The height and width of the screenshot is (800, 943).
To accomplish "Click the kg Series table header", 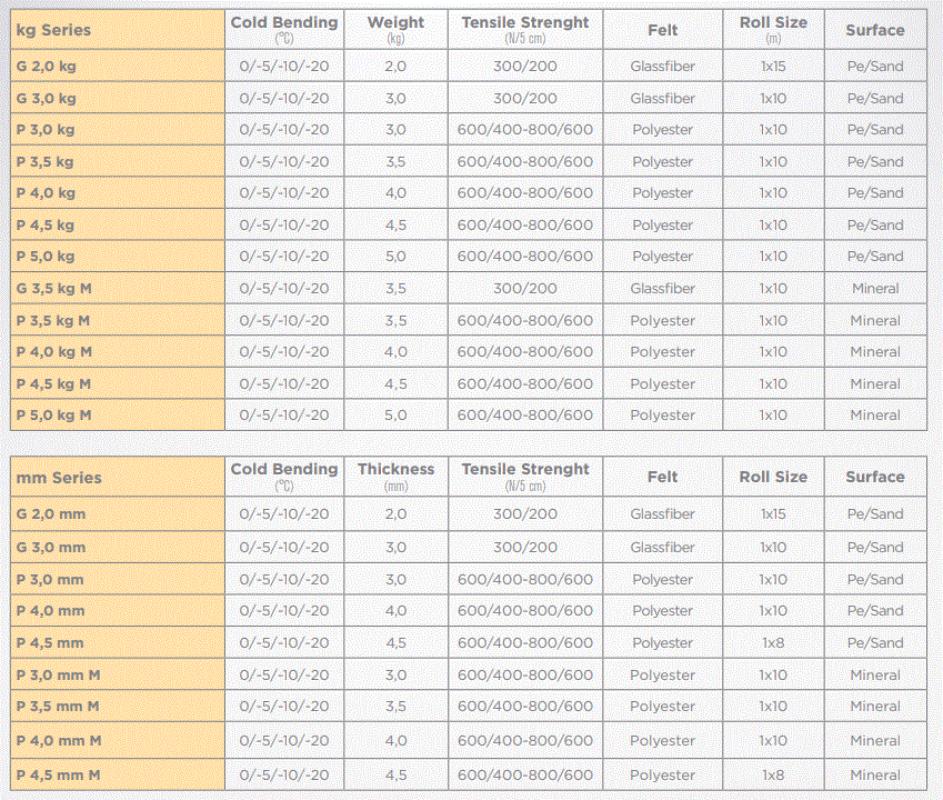I will point(53,30).
